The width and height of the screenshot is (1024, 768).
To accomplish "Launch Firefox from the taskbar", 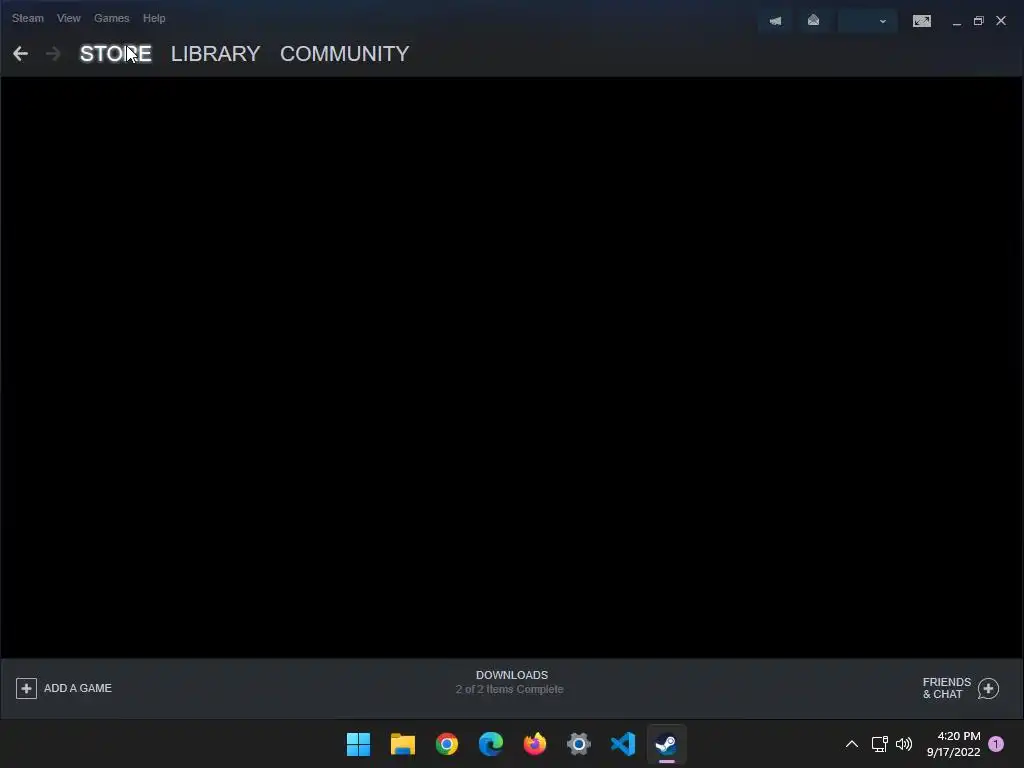I will (x=535, y=744).
